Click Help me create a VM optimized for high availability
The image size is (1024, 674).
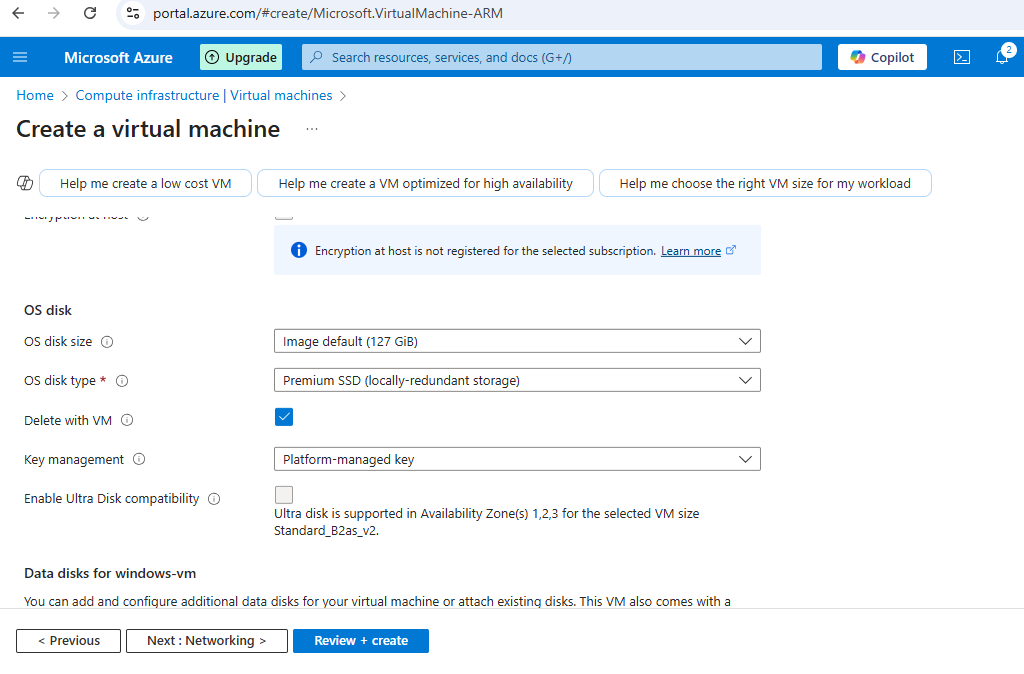click(x=425, y=184)
